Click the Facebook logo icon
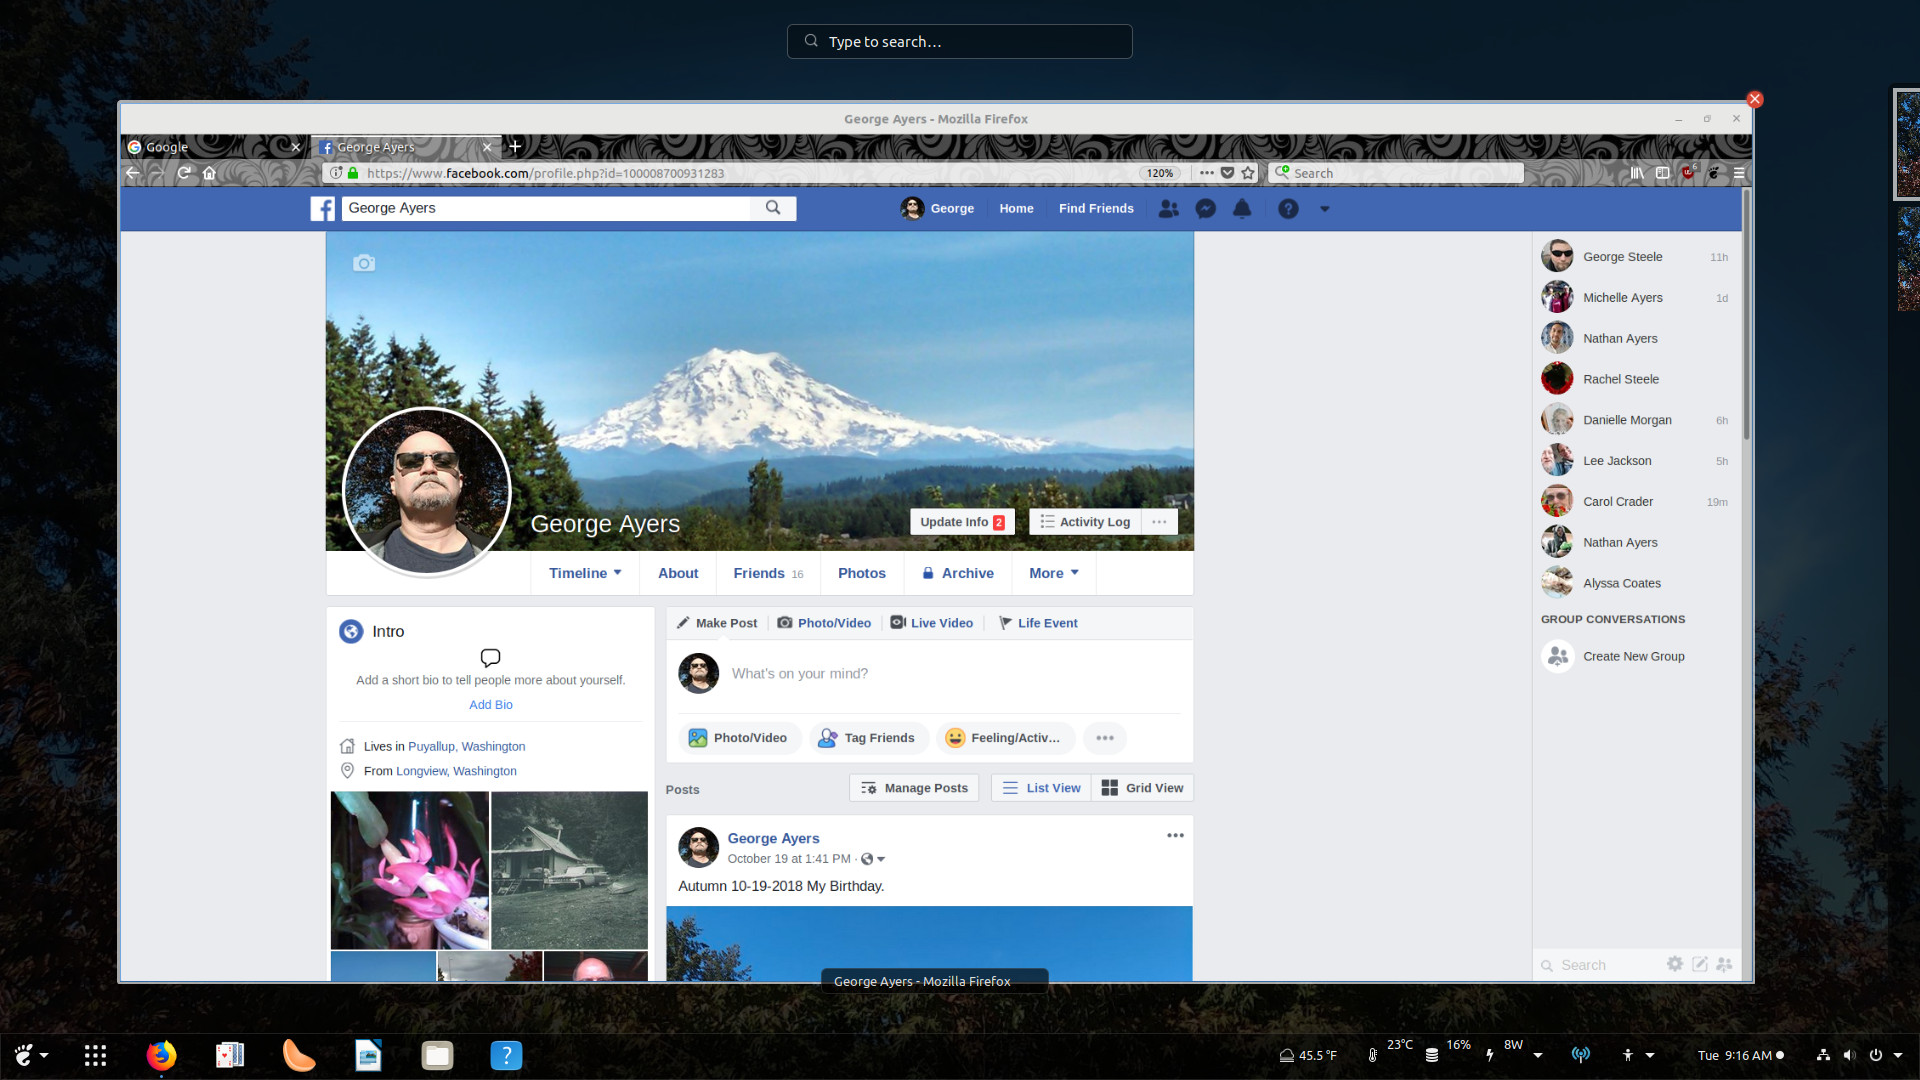 [x=322, y=208]
